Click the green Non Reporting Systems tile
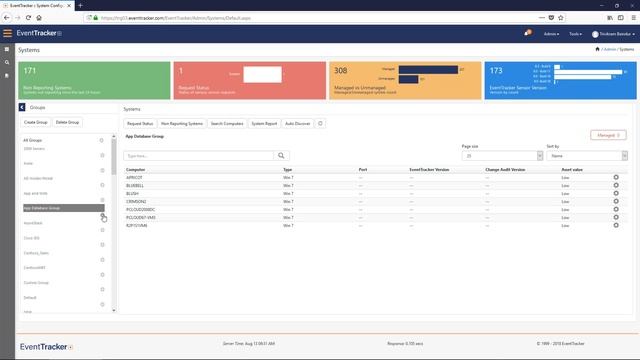 [94, 80]
